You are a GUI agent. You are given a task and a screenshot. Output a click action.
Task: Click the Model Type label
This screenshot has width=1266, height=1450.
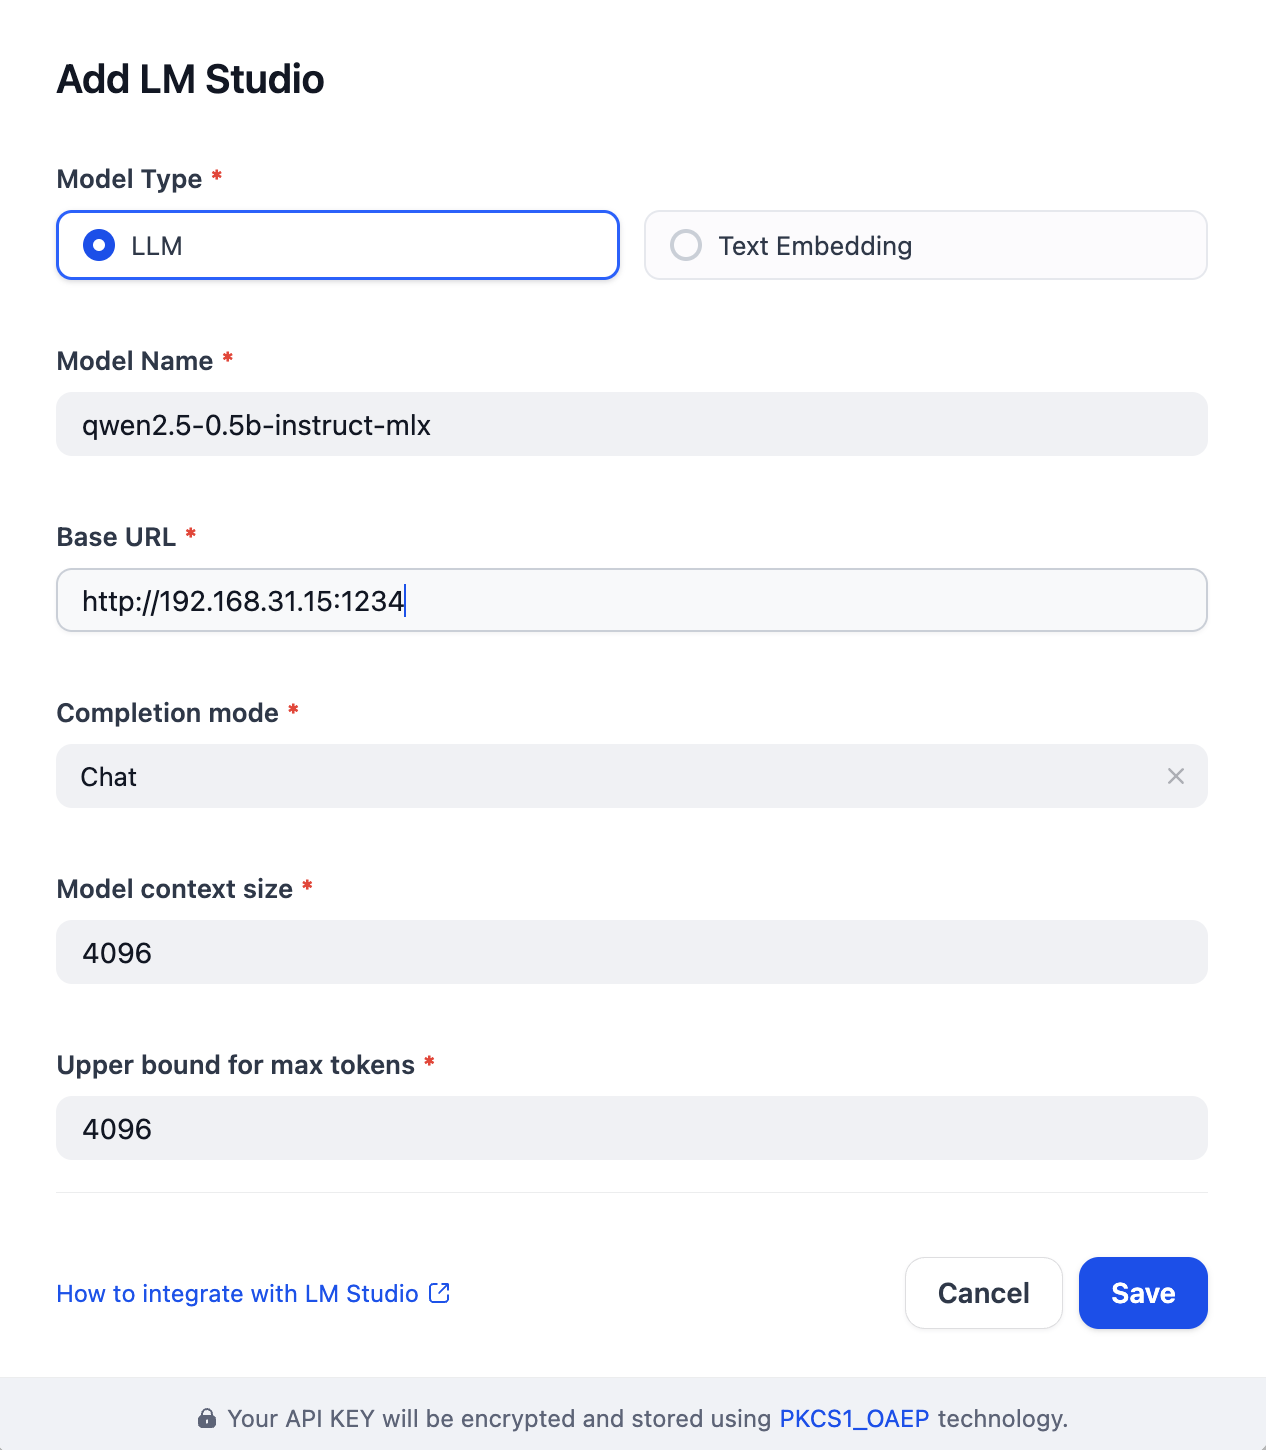pyautogui.click(x=129, y=179)
